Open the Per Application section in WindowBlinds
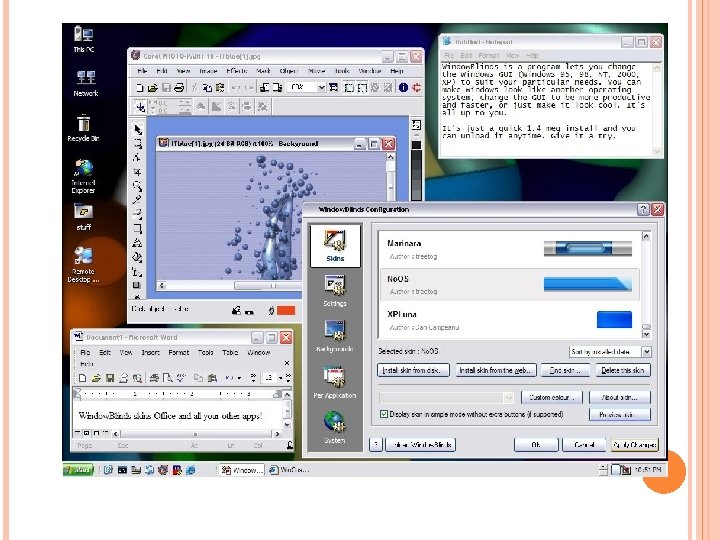The width and height of the screenshot is (720, 540). pyautogui.click(x=335, y=382)
